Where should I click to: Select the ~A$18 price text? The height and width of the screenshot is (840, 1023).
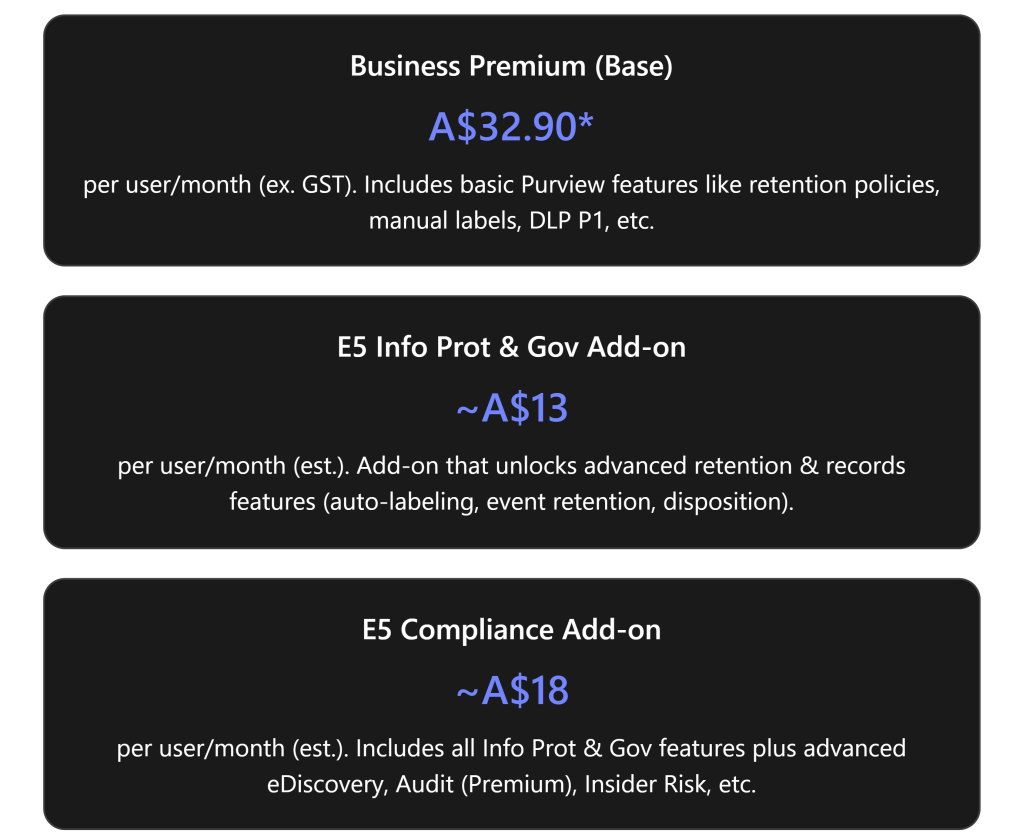(511, 690)
